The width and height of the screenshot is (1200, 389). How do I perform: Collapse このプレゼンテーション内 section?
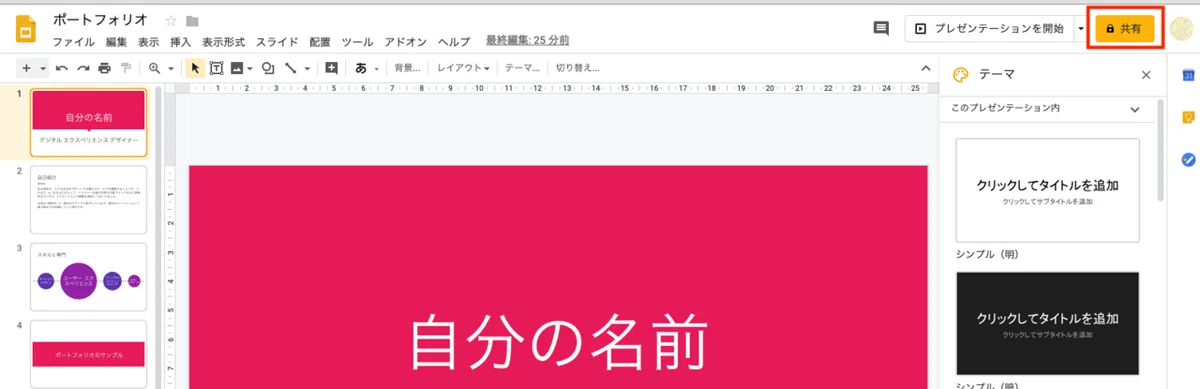pyautogui.click(x=1135, y=109)
